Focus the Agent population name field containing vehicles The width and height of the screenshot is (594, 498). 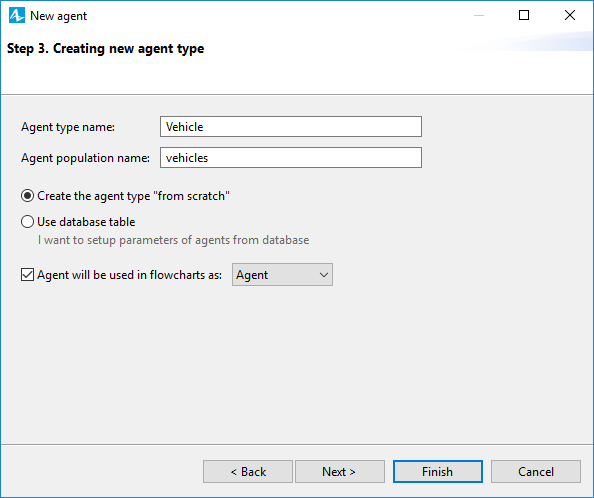[291, 158]
